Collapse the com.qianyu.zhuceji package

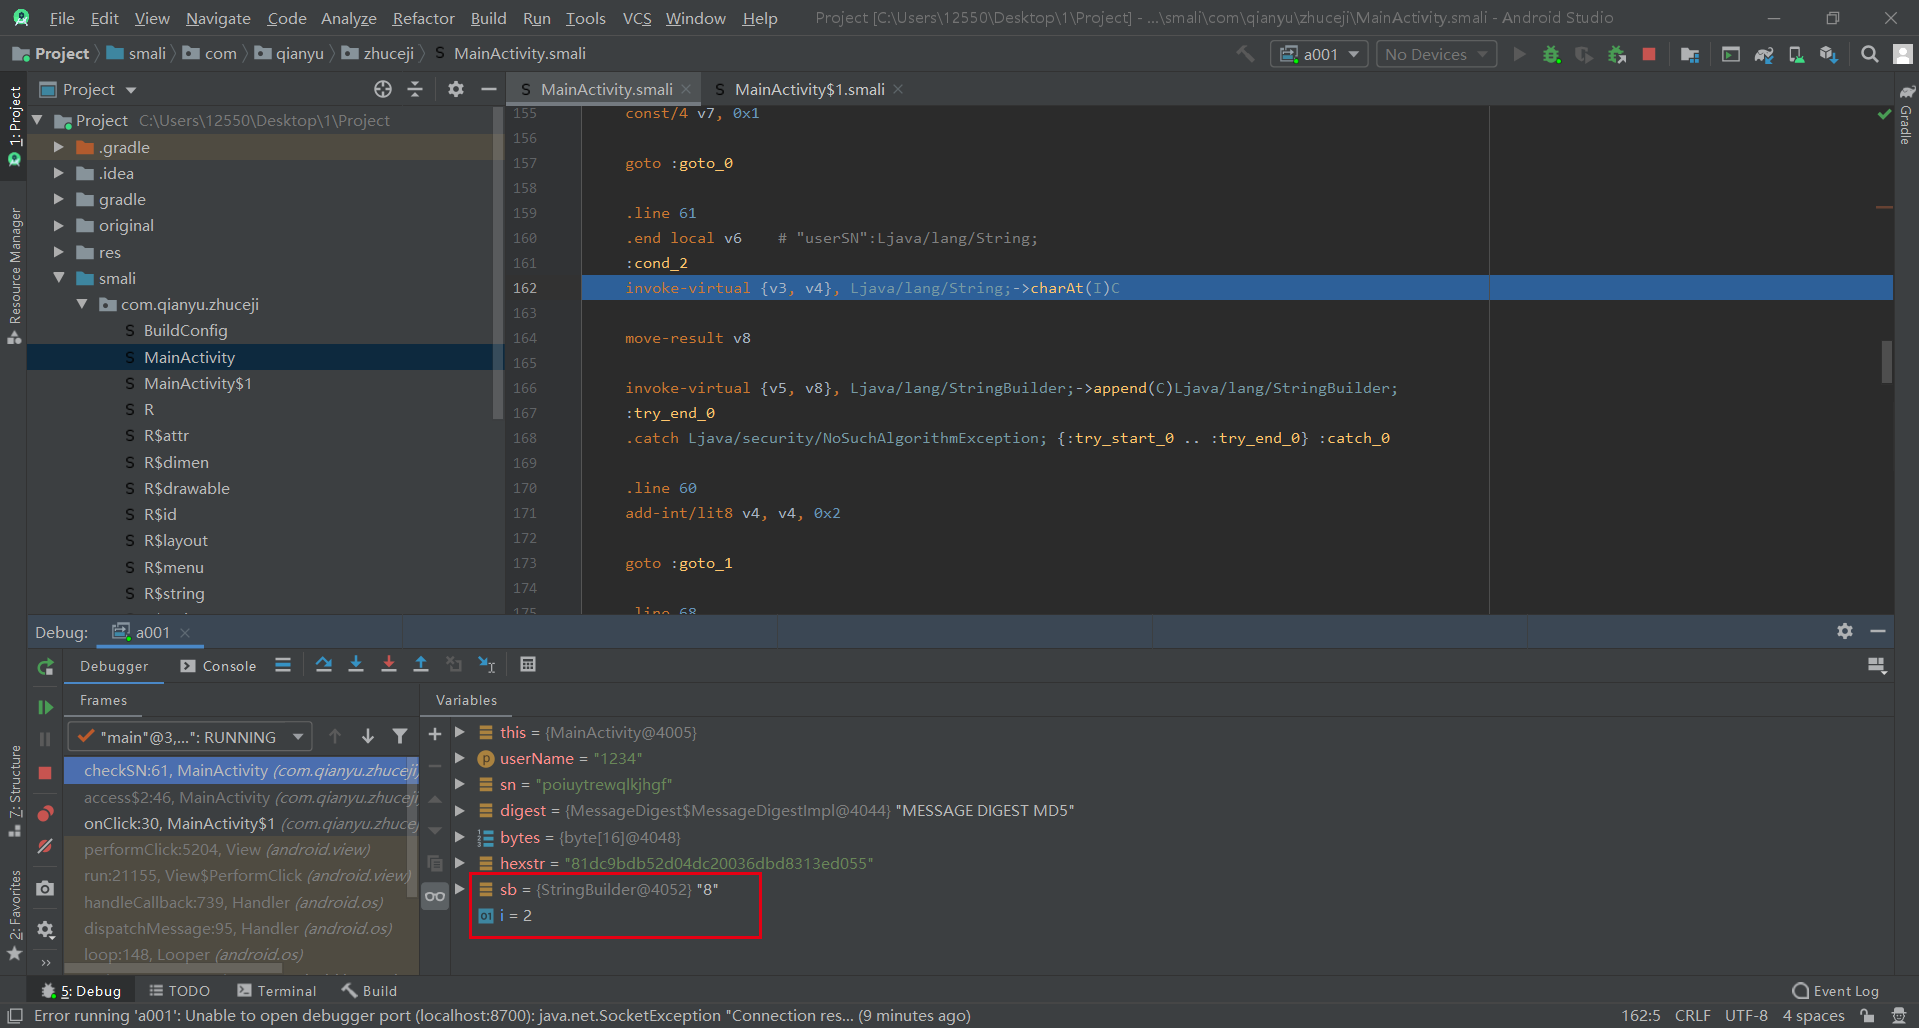point(82,304)
